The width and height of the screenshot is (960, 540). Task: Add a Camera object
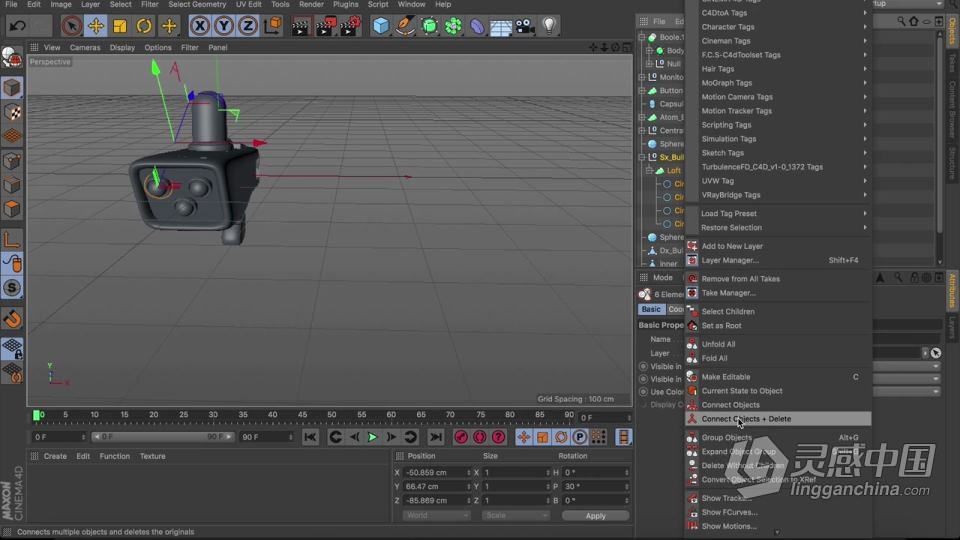point(525,26)
